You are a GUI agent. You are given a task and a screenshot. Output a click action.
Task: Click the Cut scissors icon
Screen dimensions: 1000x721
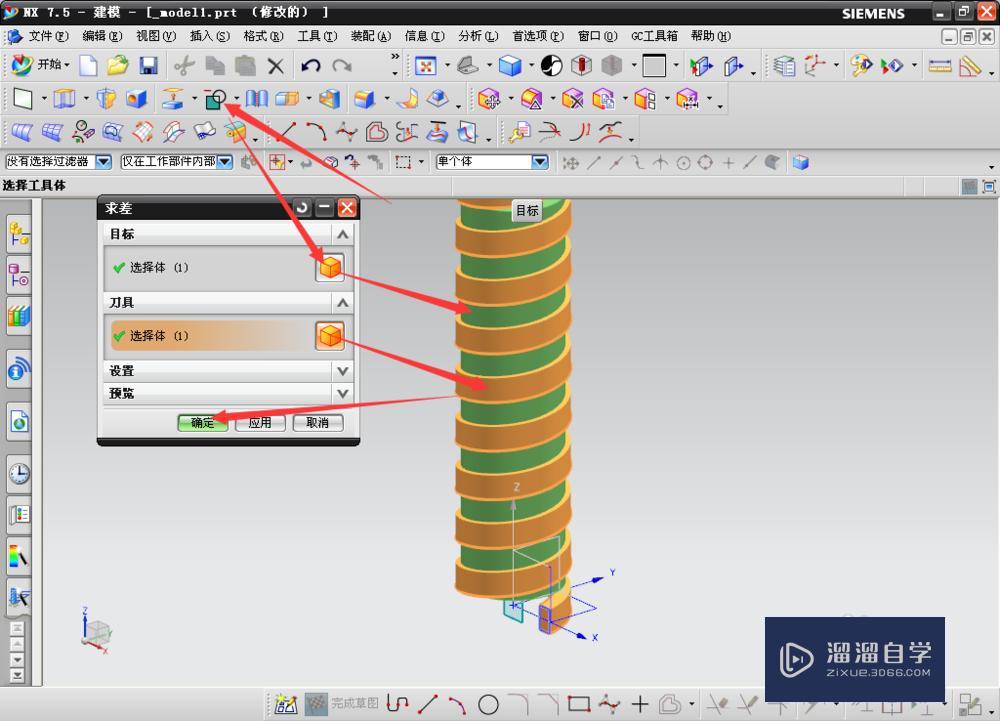coord(184,65)
